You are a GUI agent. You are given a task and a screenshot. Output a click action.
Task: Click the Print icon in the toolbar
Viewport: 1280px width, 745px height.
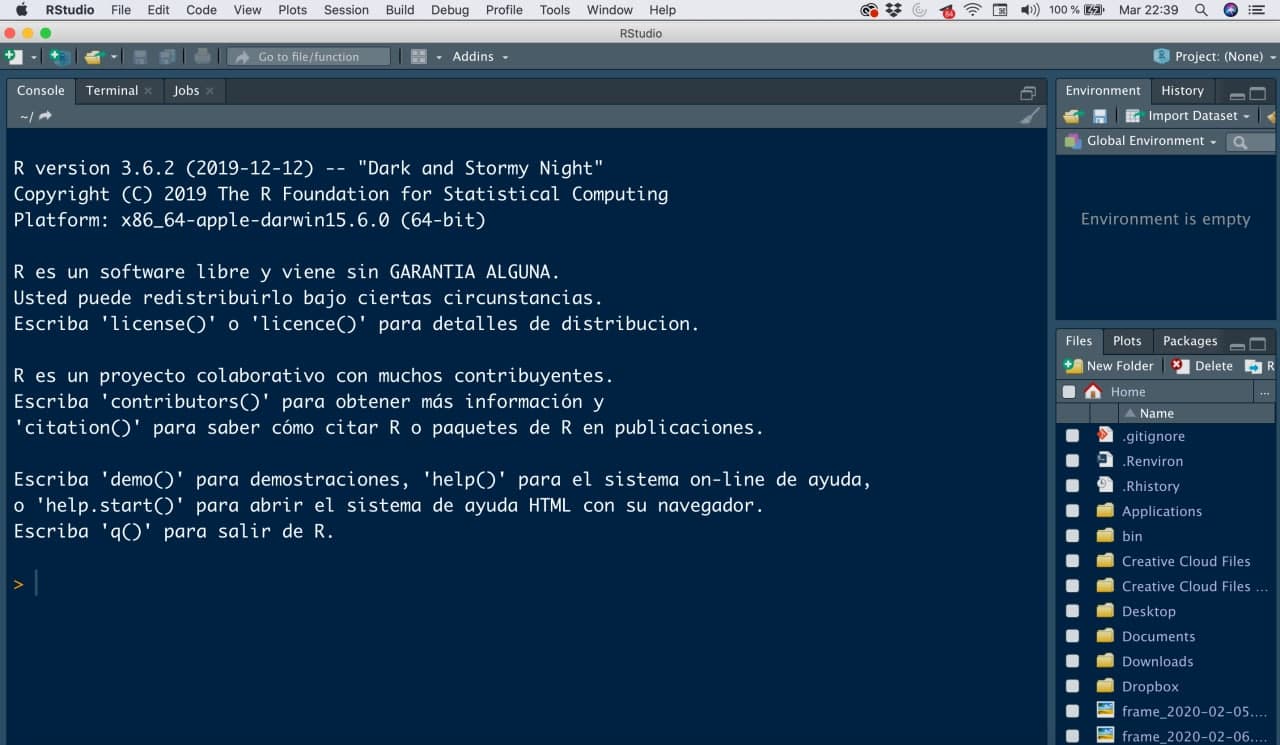pyautogui.click(x=202, y=57)
